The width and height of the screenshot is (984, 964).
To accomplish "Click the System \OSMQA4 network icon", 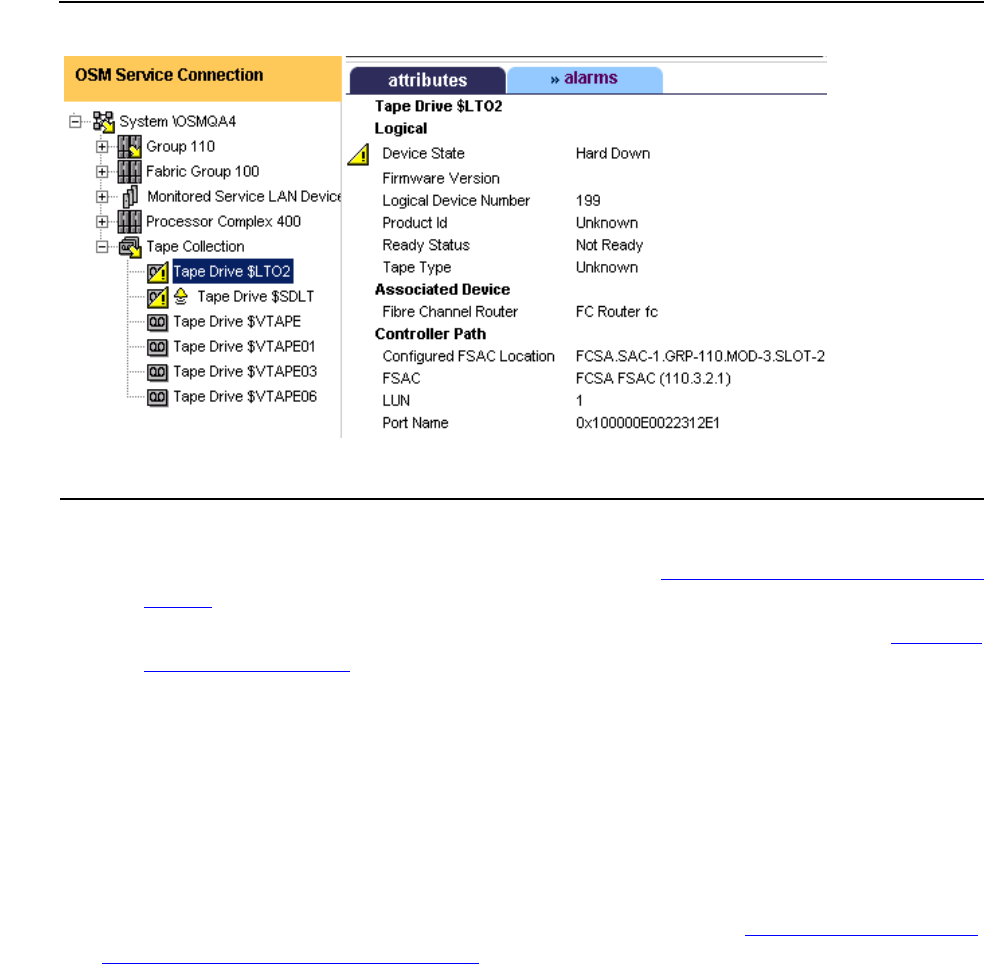I will [104, 122].
